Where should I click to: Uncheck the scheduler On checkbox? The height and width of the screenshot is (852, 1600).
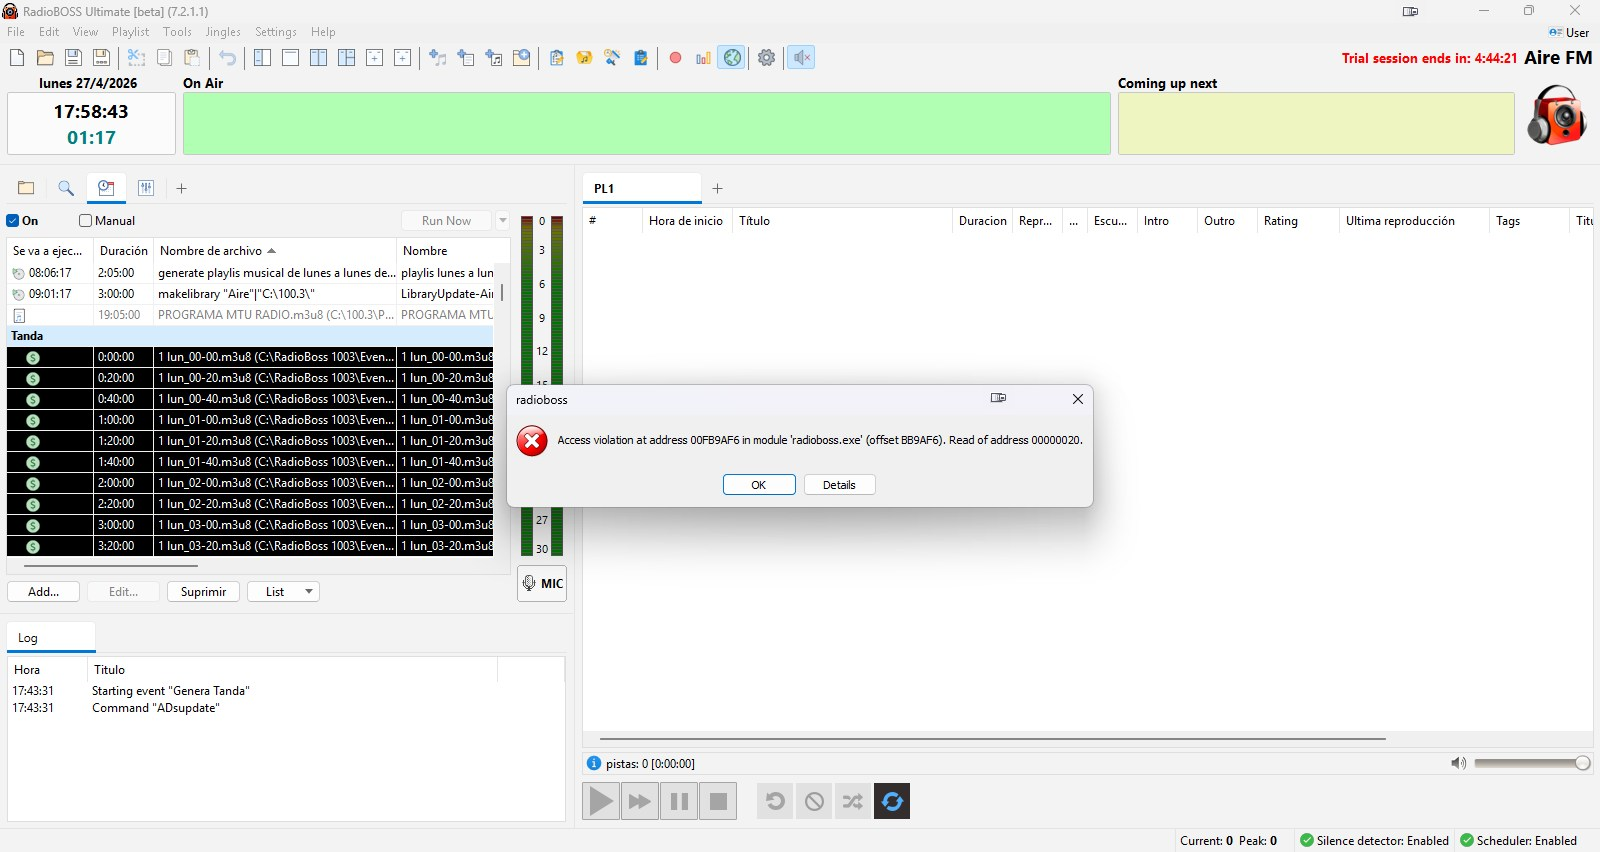(x=14, y=221)
